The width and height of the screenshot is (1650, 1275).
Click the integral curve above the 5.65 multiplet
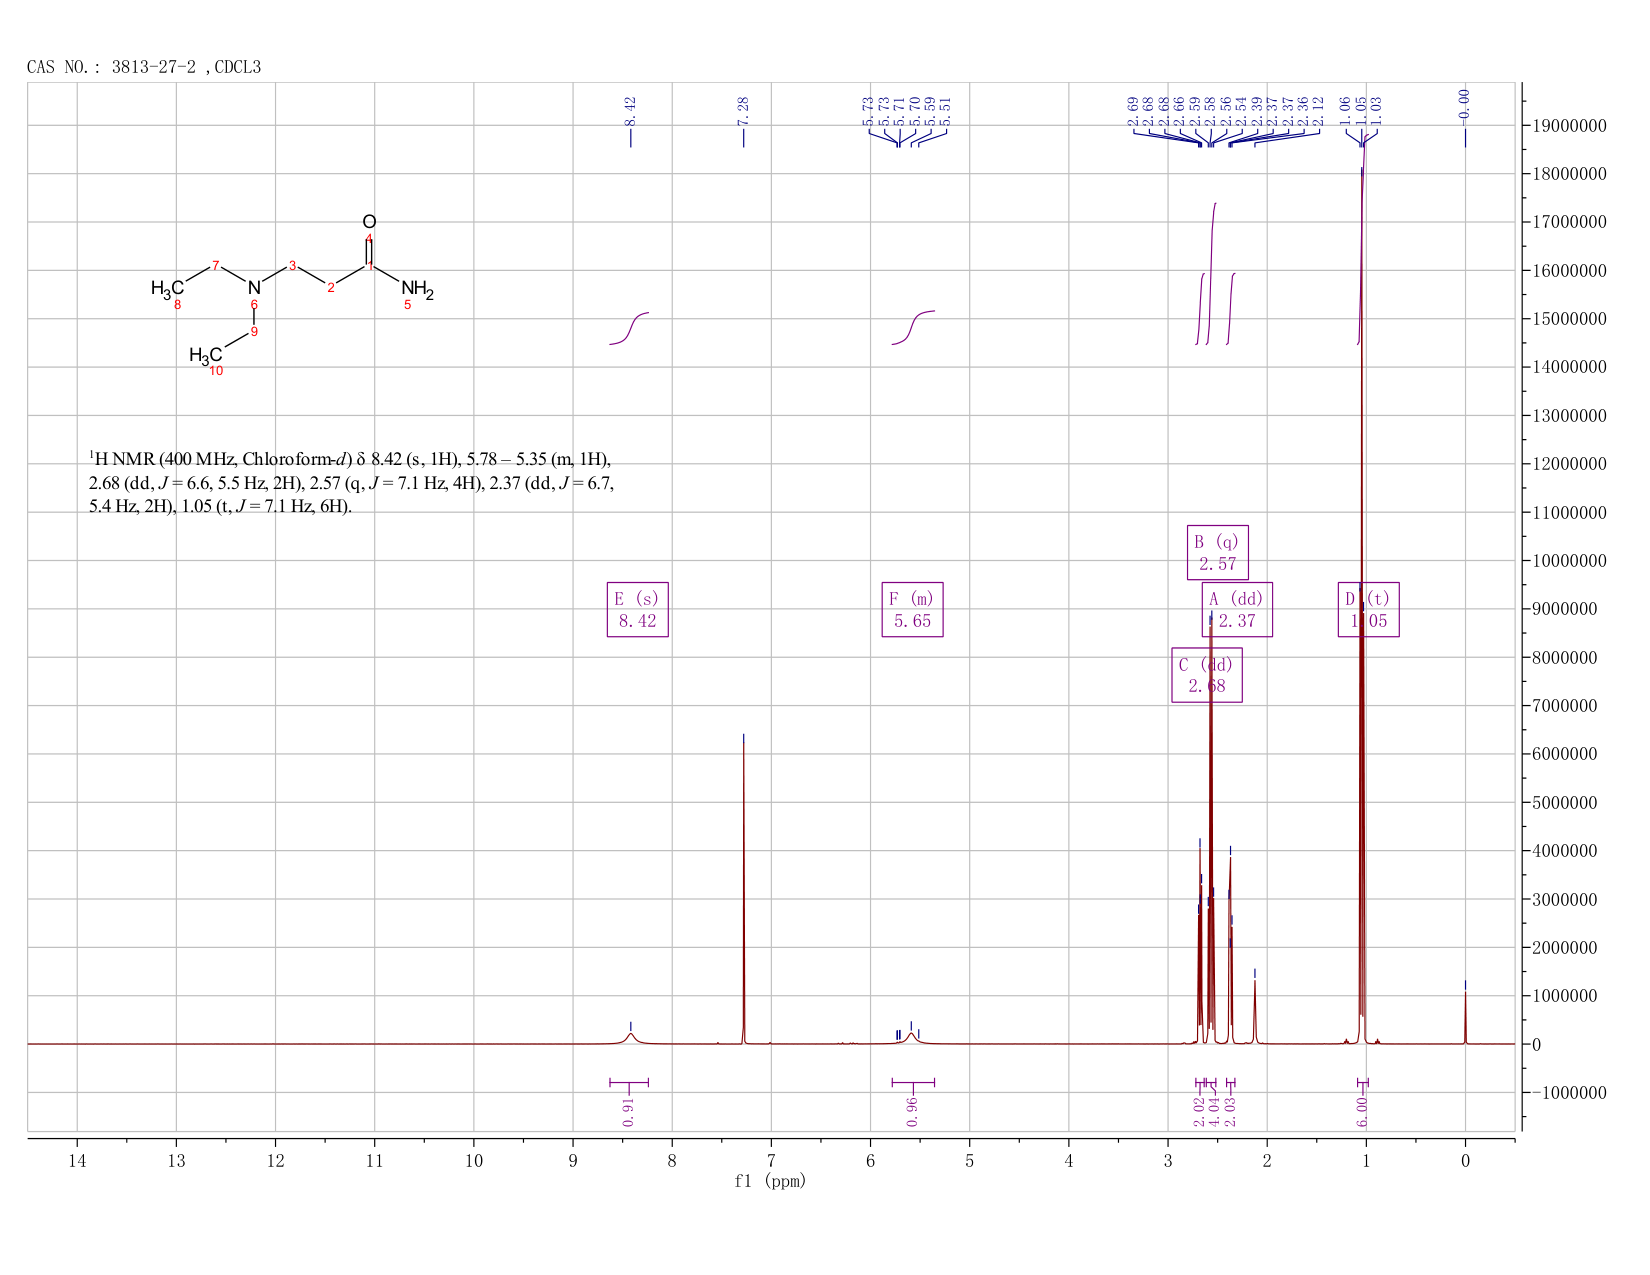click(x=913, y=327)
